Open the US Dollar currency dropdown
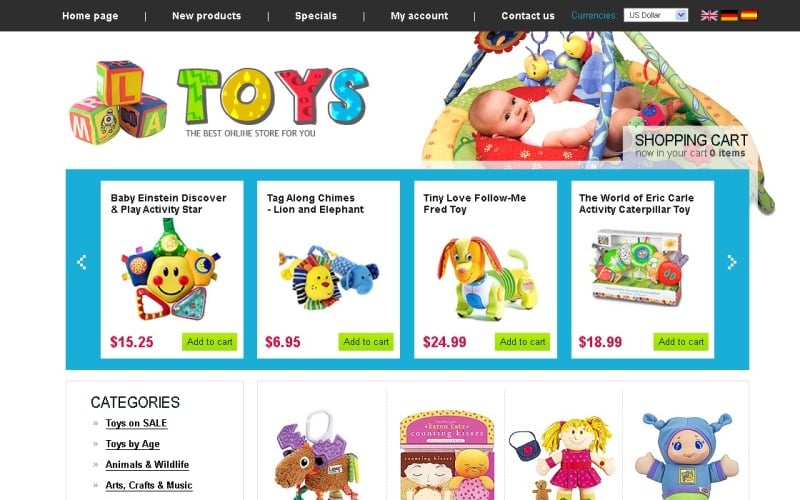This screenshot has height=500, width=800. click(x=656, y=15)
